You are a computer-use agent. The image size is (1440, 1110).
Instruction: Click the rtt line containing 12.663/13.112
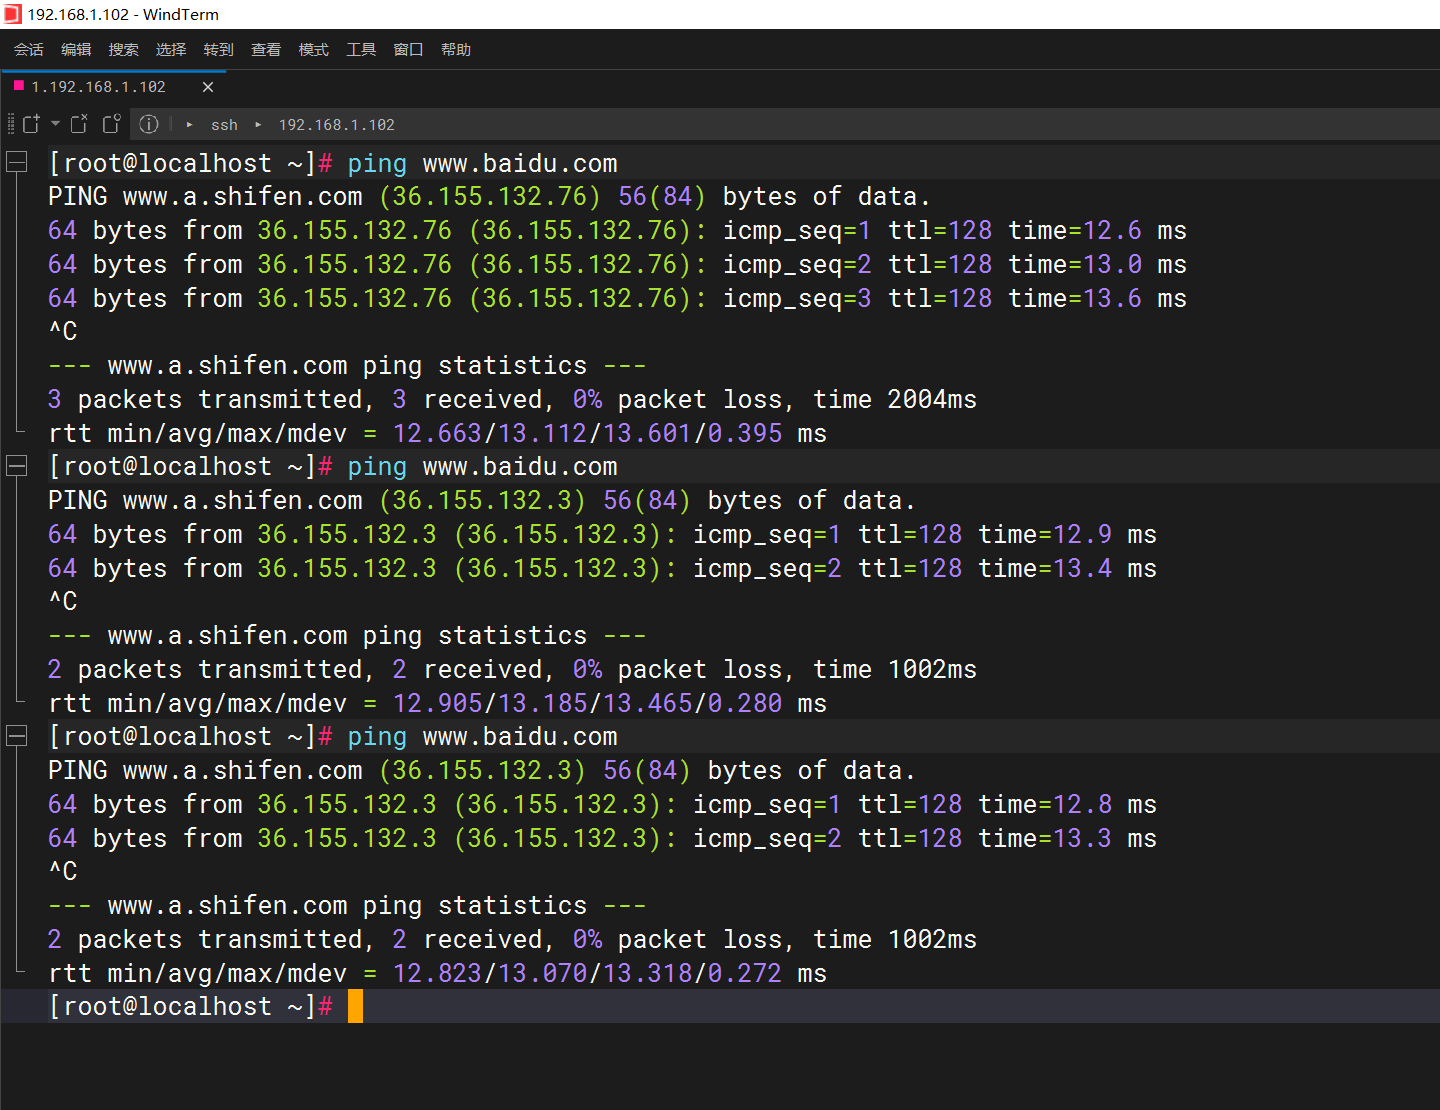[437, 433]
